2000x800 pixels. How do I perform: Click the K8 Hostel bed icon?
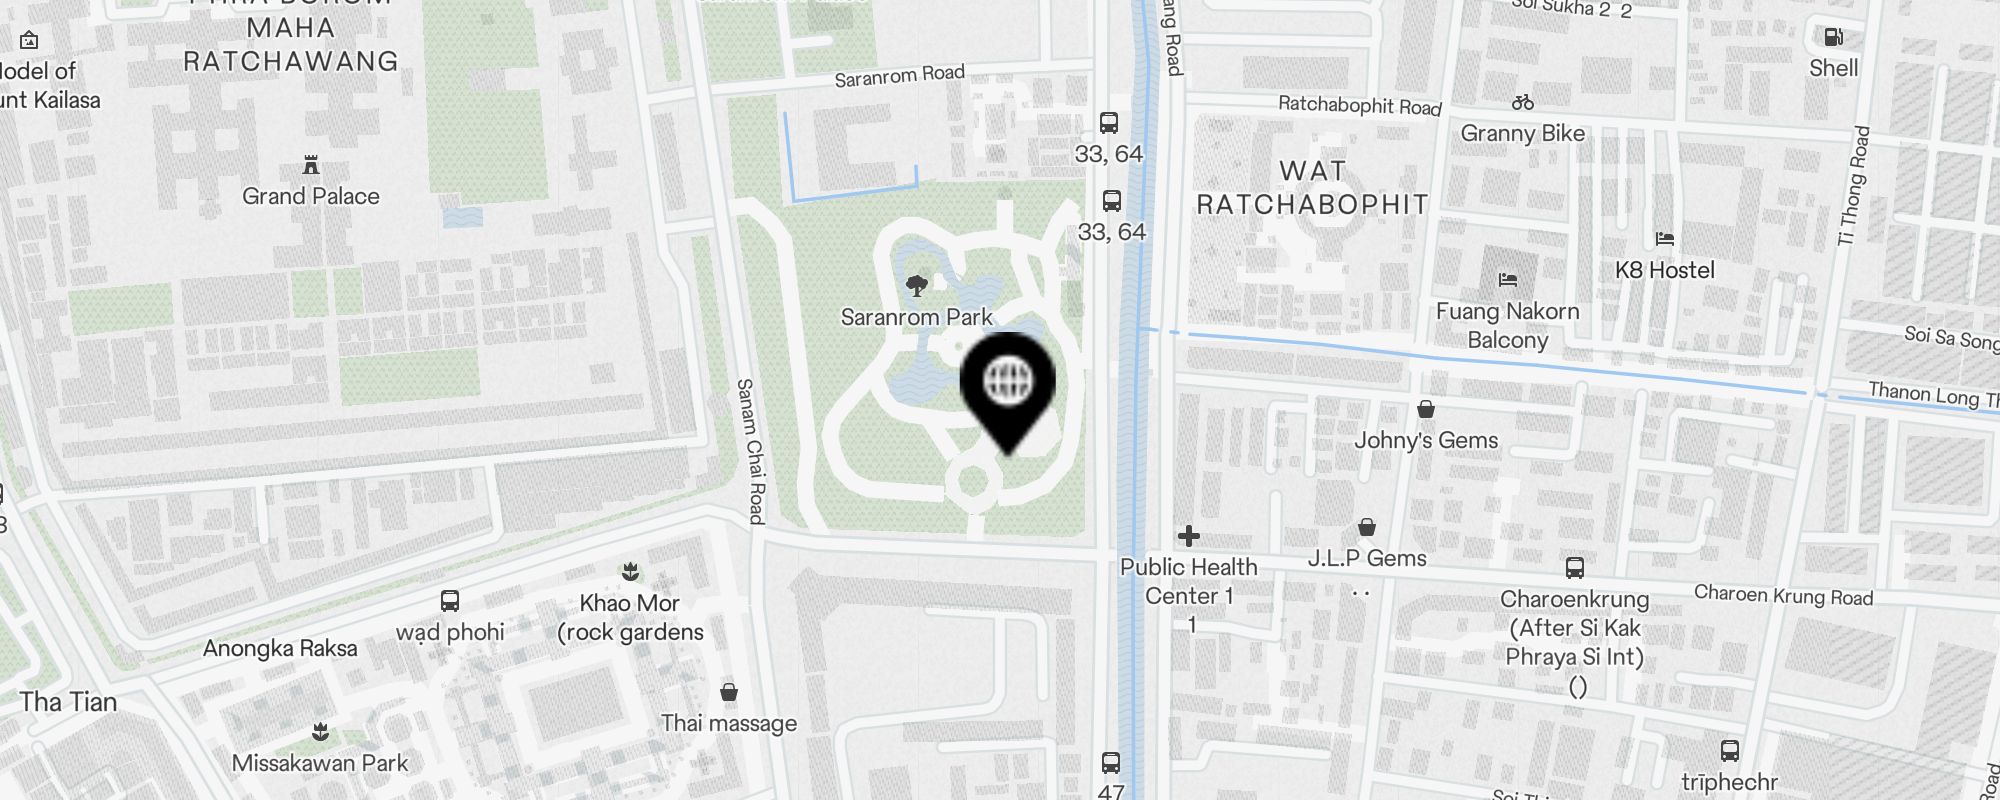coord(1665,239)
